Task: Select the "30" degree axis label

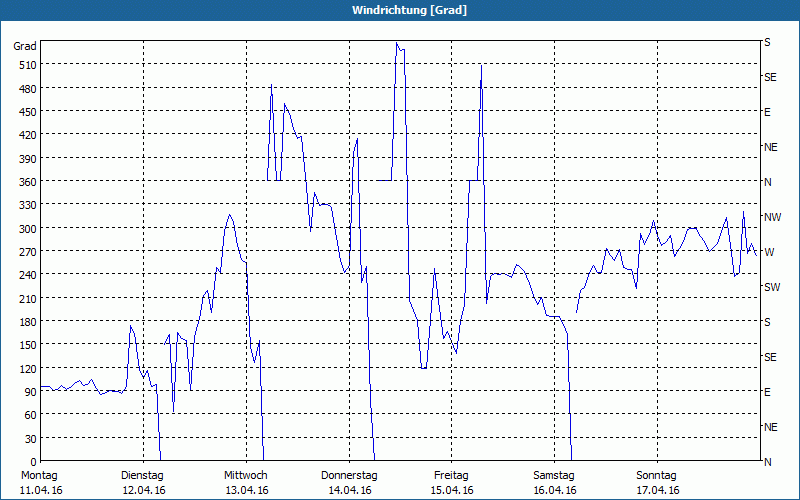Action: 31,439
